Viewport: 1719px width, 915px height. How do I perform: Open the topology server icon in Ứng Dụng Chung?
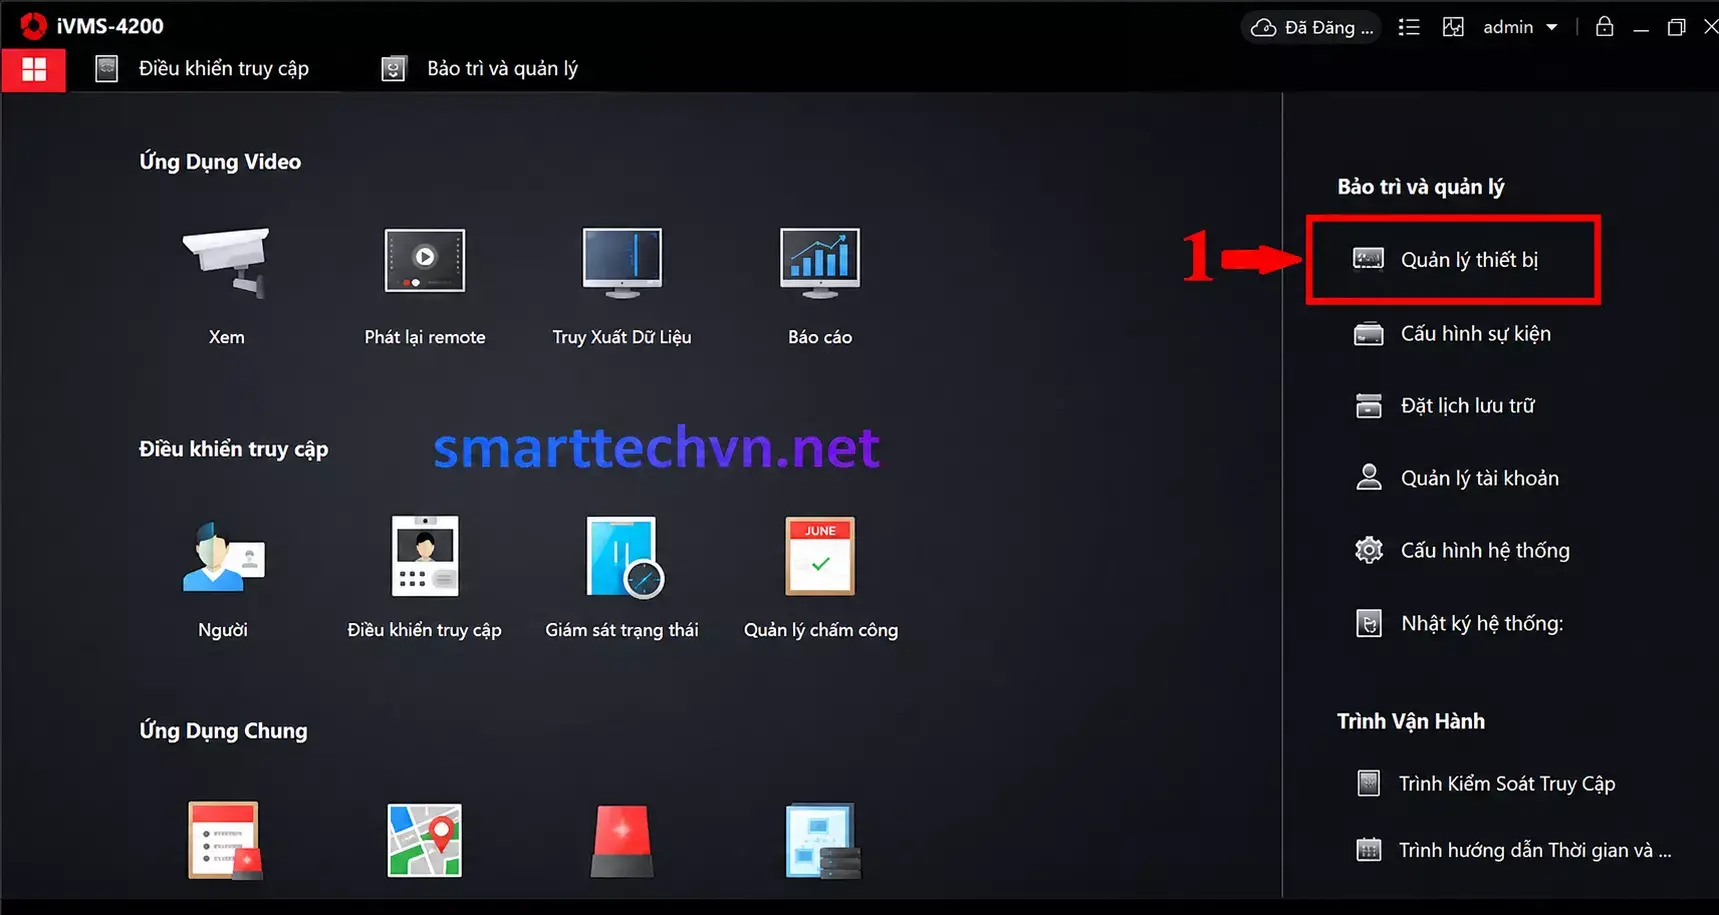click(822, 841)
